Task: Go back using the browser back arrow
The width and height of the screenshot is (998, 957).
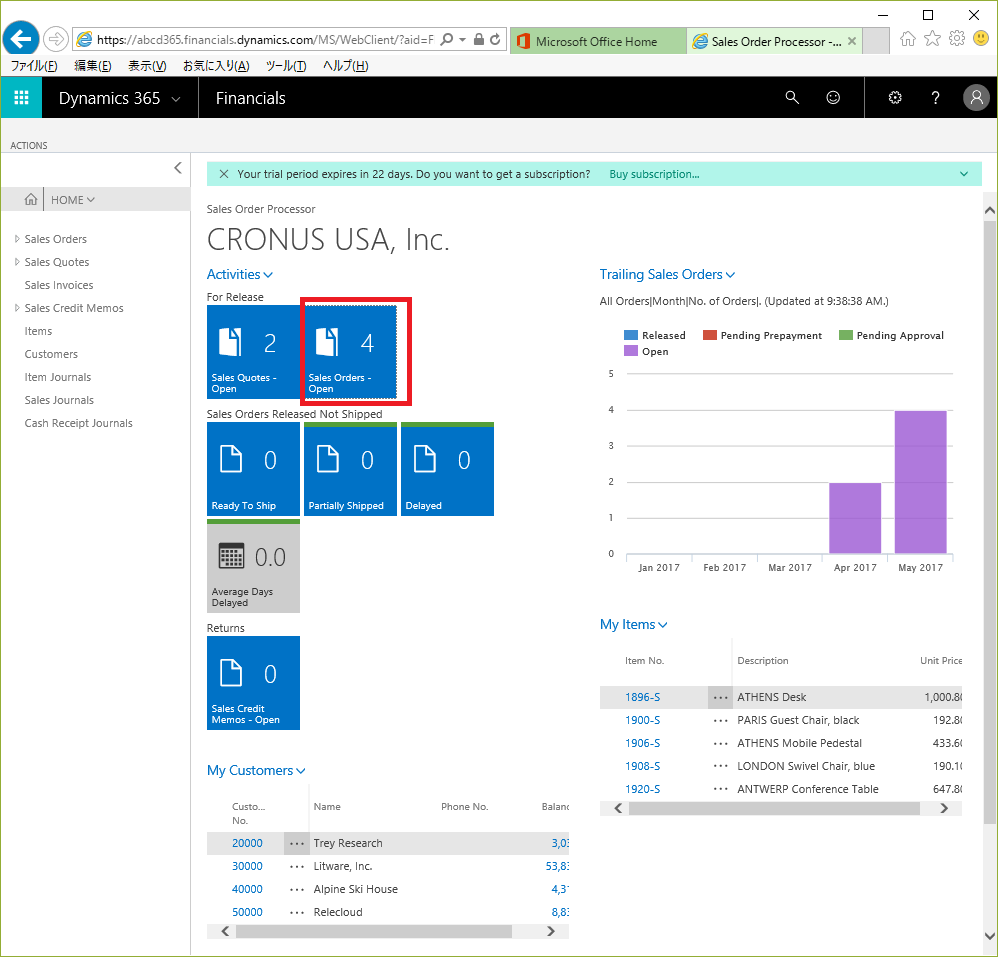Action: pos(21,39)
